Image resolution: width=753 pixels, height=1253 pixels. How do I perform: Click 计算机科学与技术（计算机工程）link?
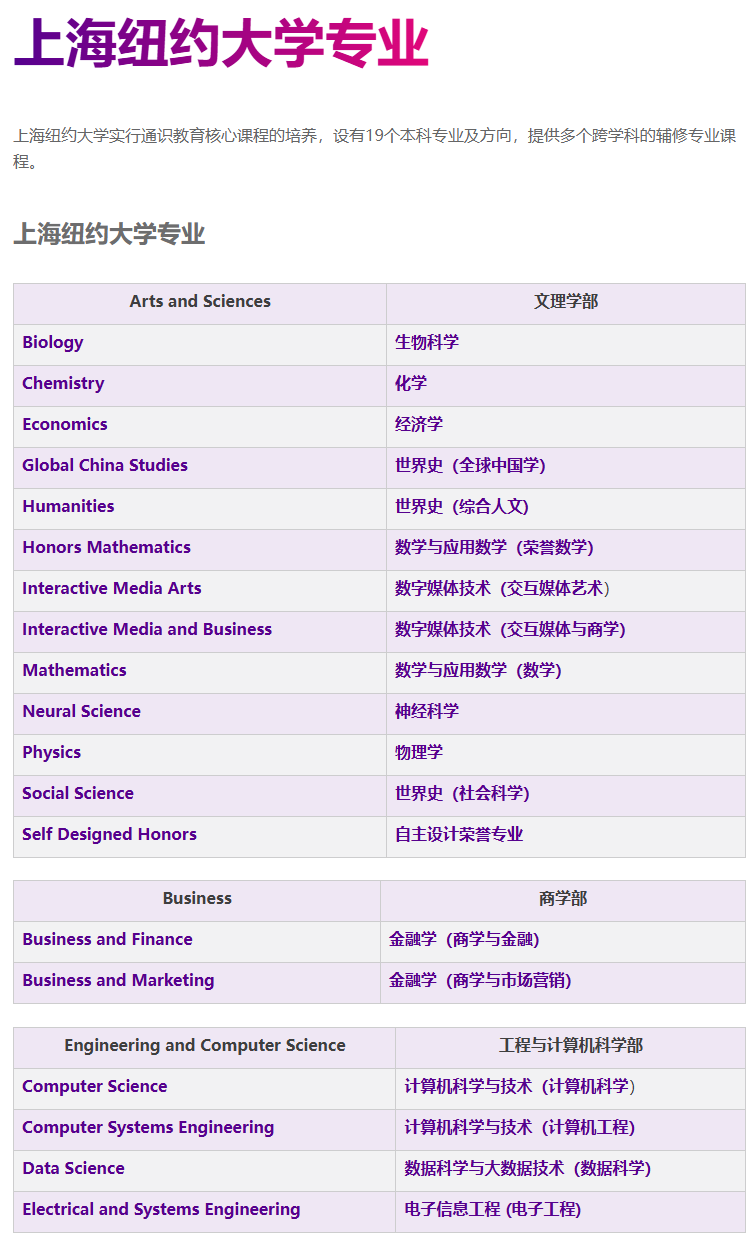coord(519,1127)
